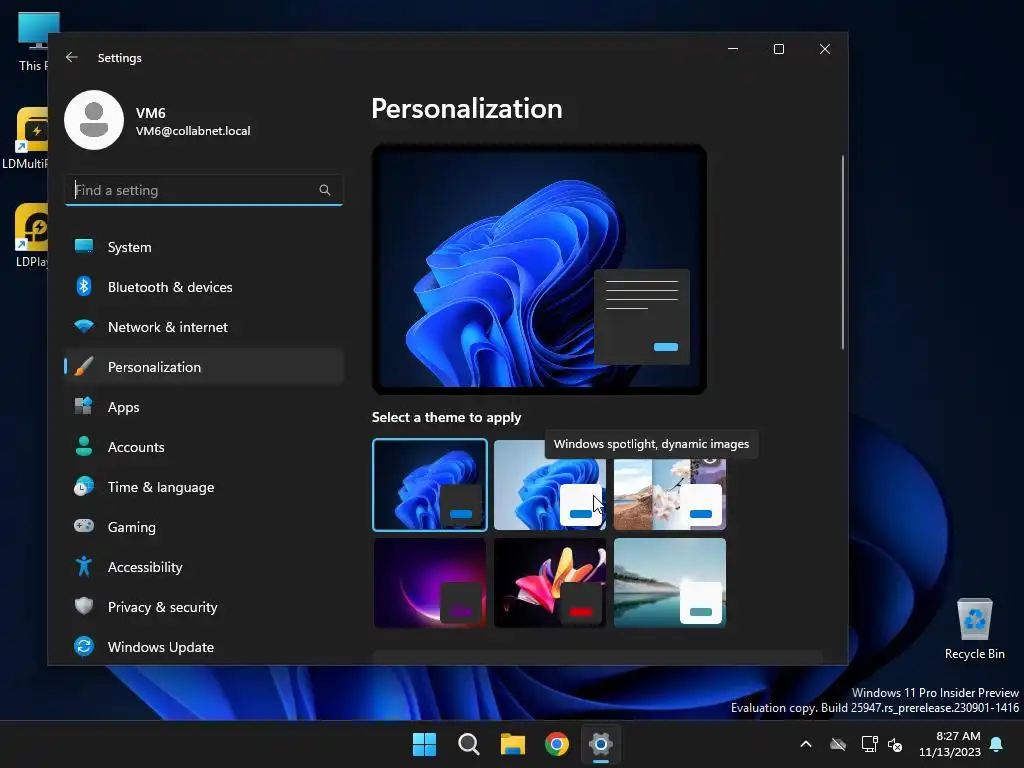Click the Network wifi icon
The image size is (1024, 768).
(84, 326)
